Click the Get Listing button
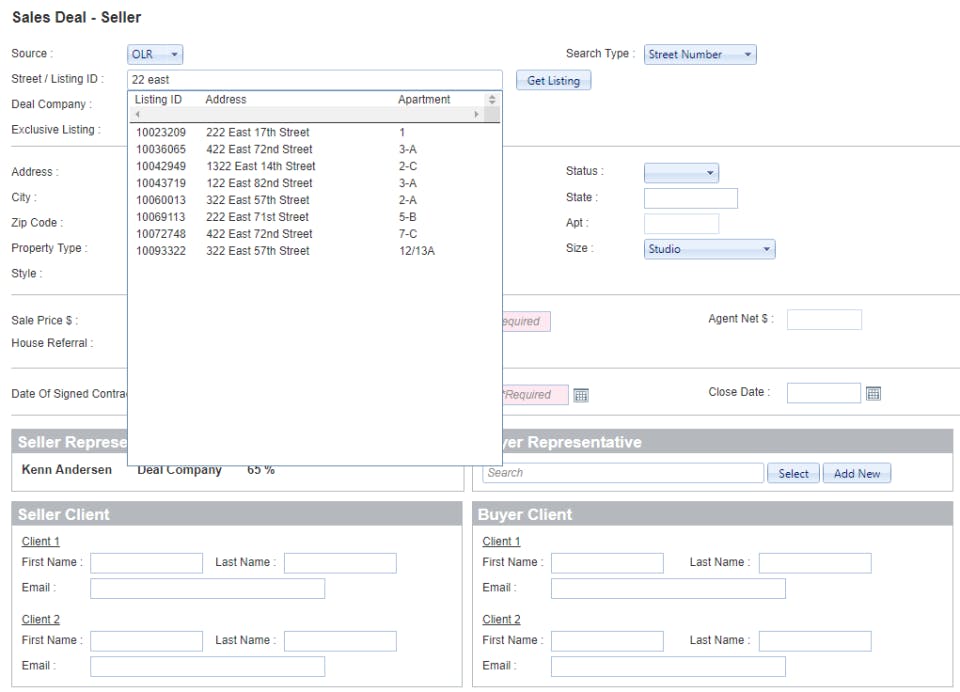 [553, 80]
